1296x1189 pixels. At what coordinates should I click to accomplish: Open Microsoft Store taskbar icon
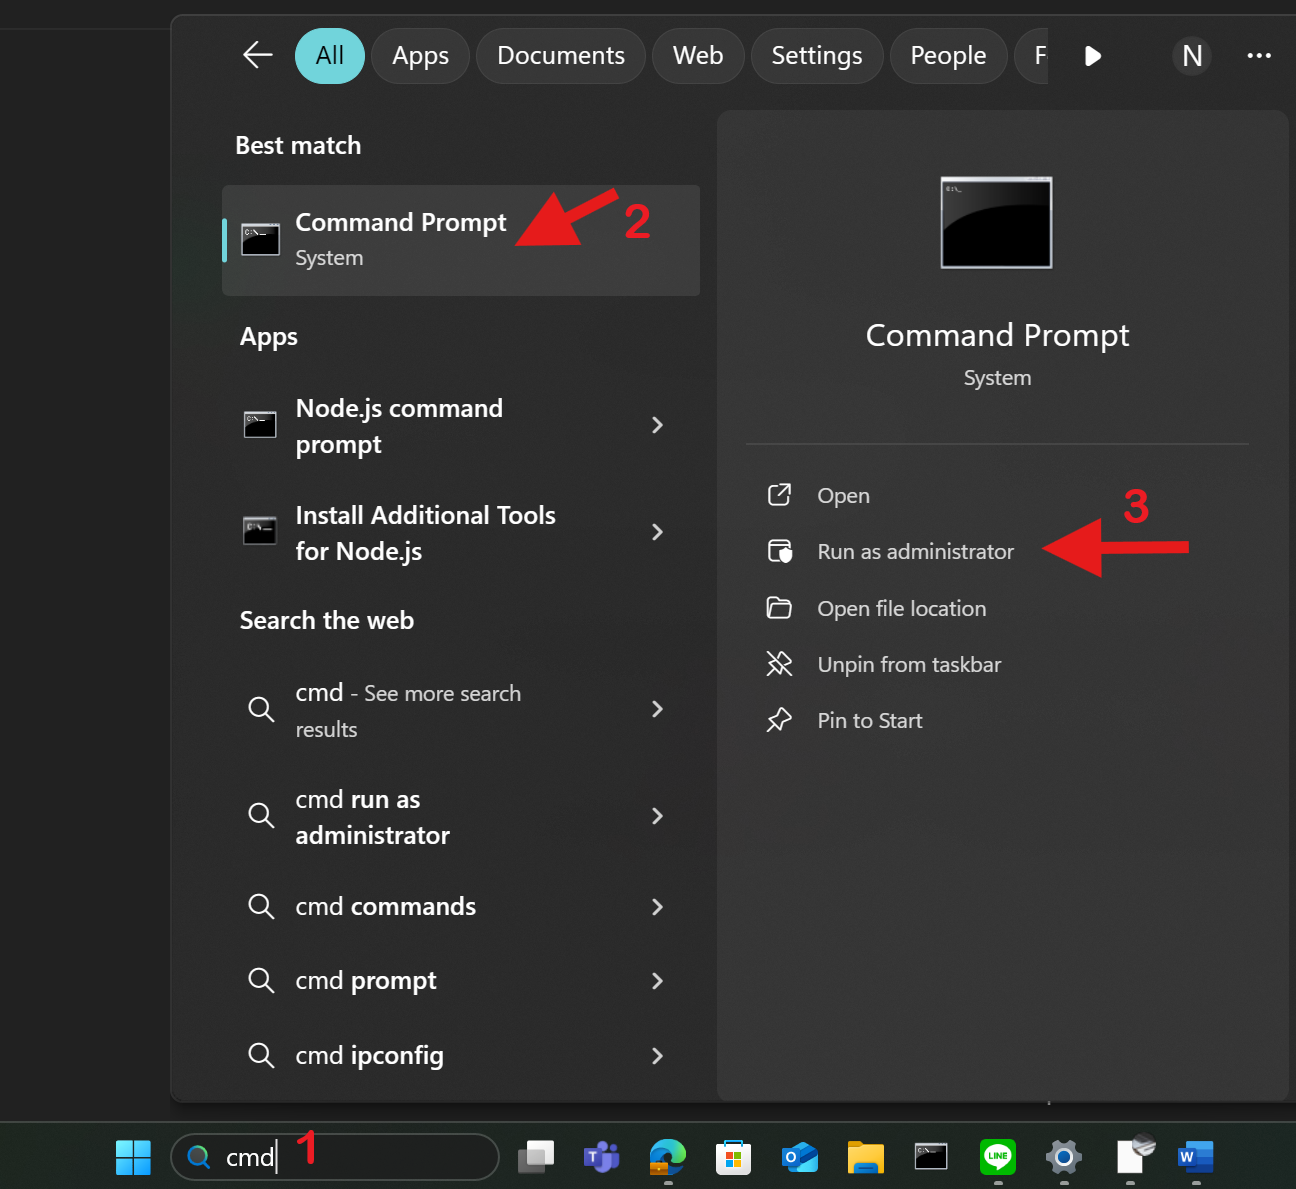point(733,1157)
